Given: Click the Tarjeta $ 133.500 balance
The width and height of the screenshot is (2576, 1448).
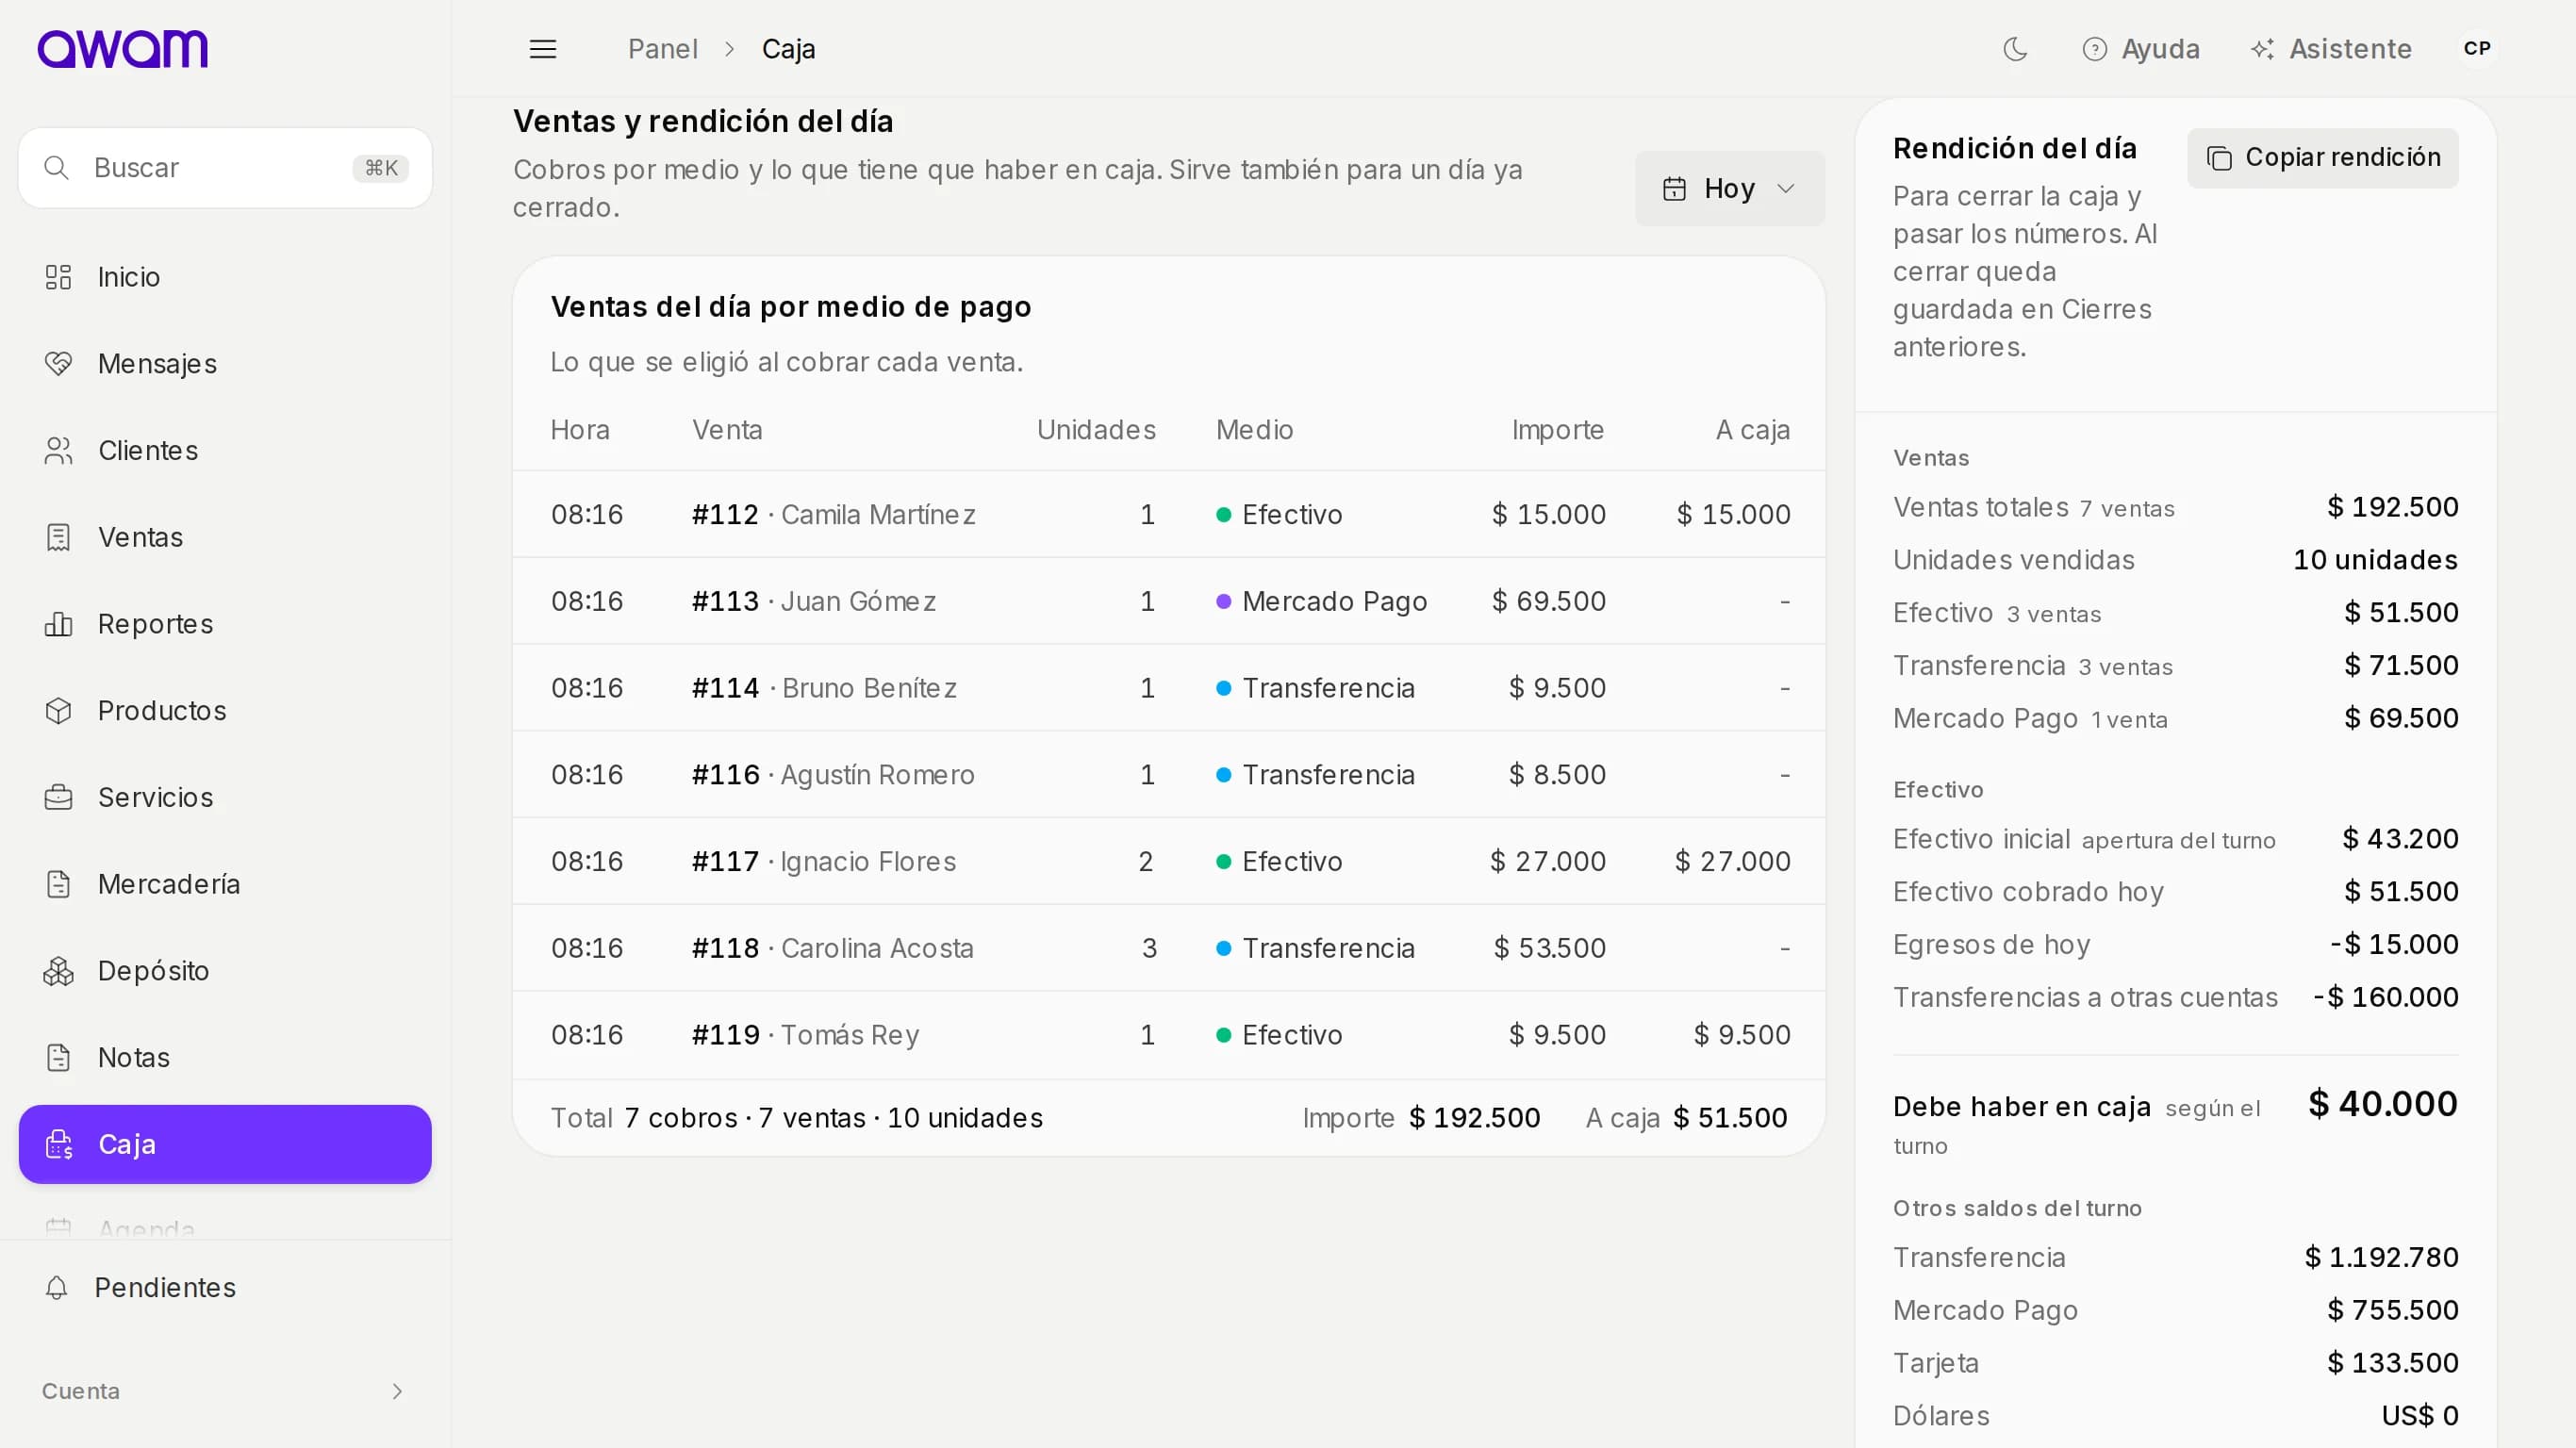Looking at the screenshot, I should pos(2392,1363).
